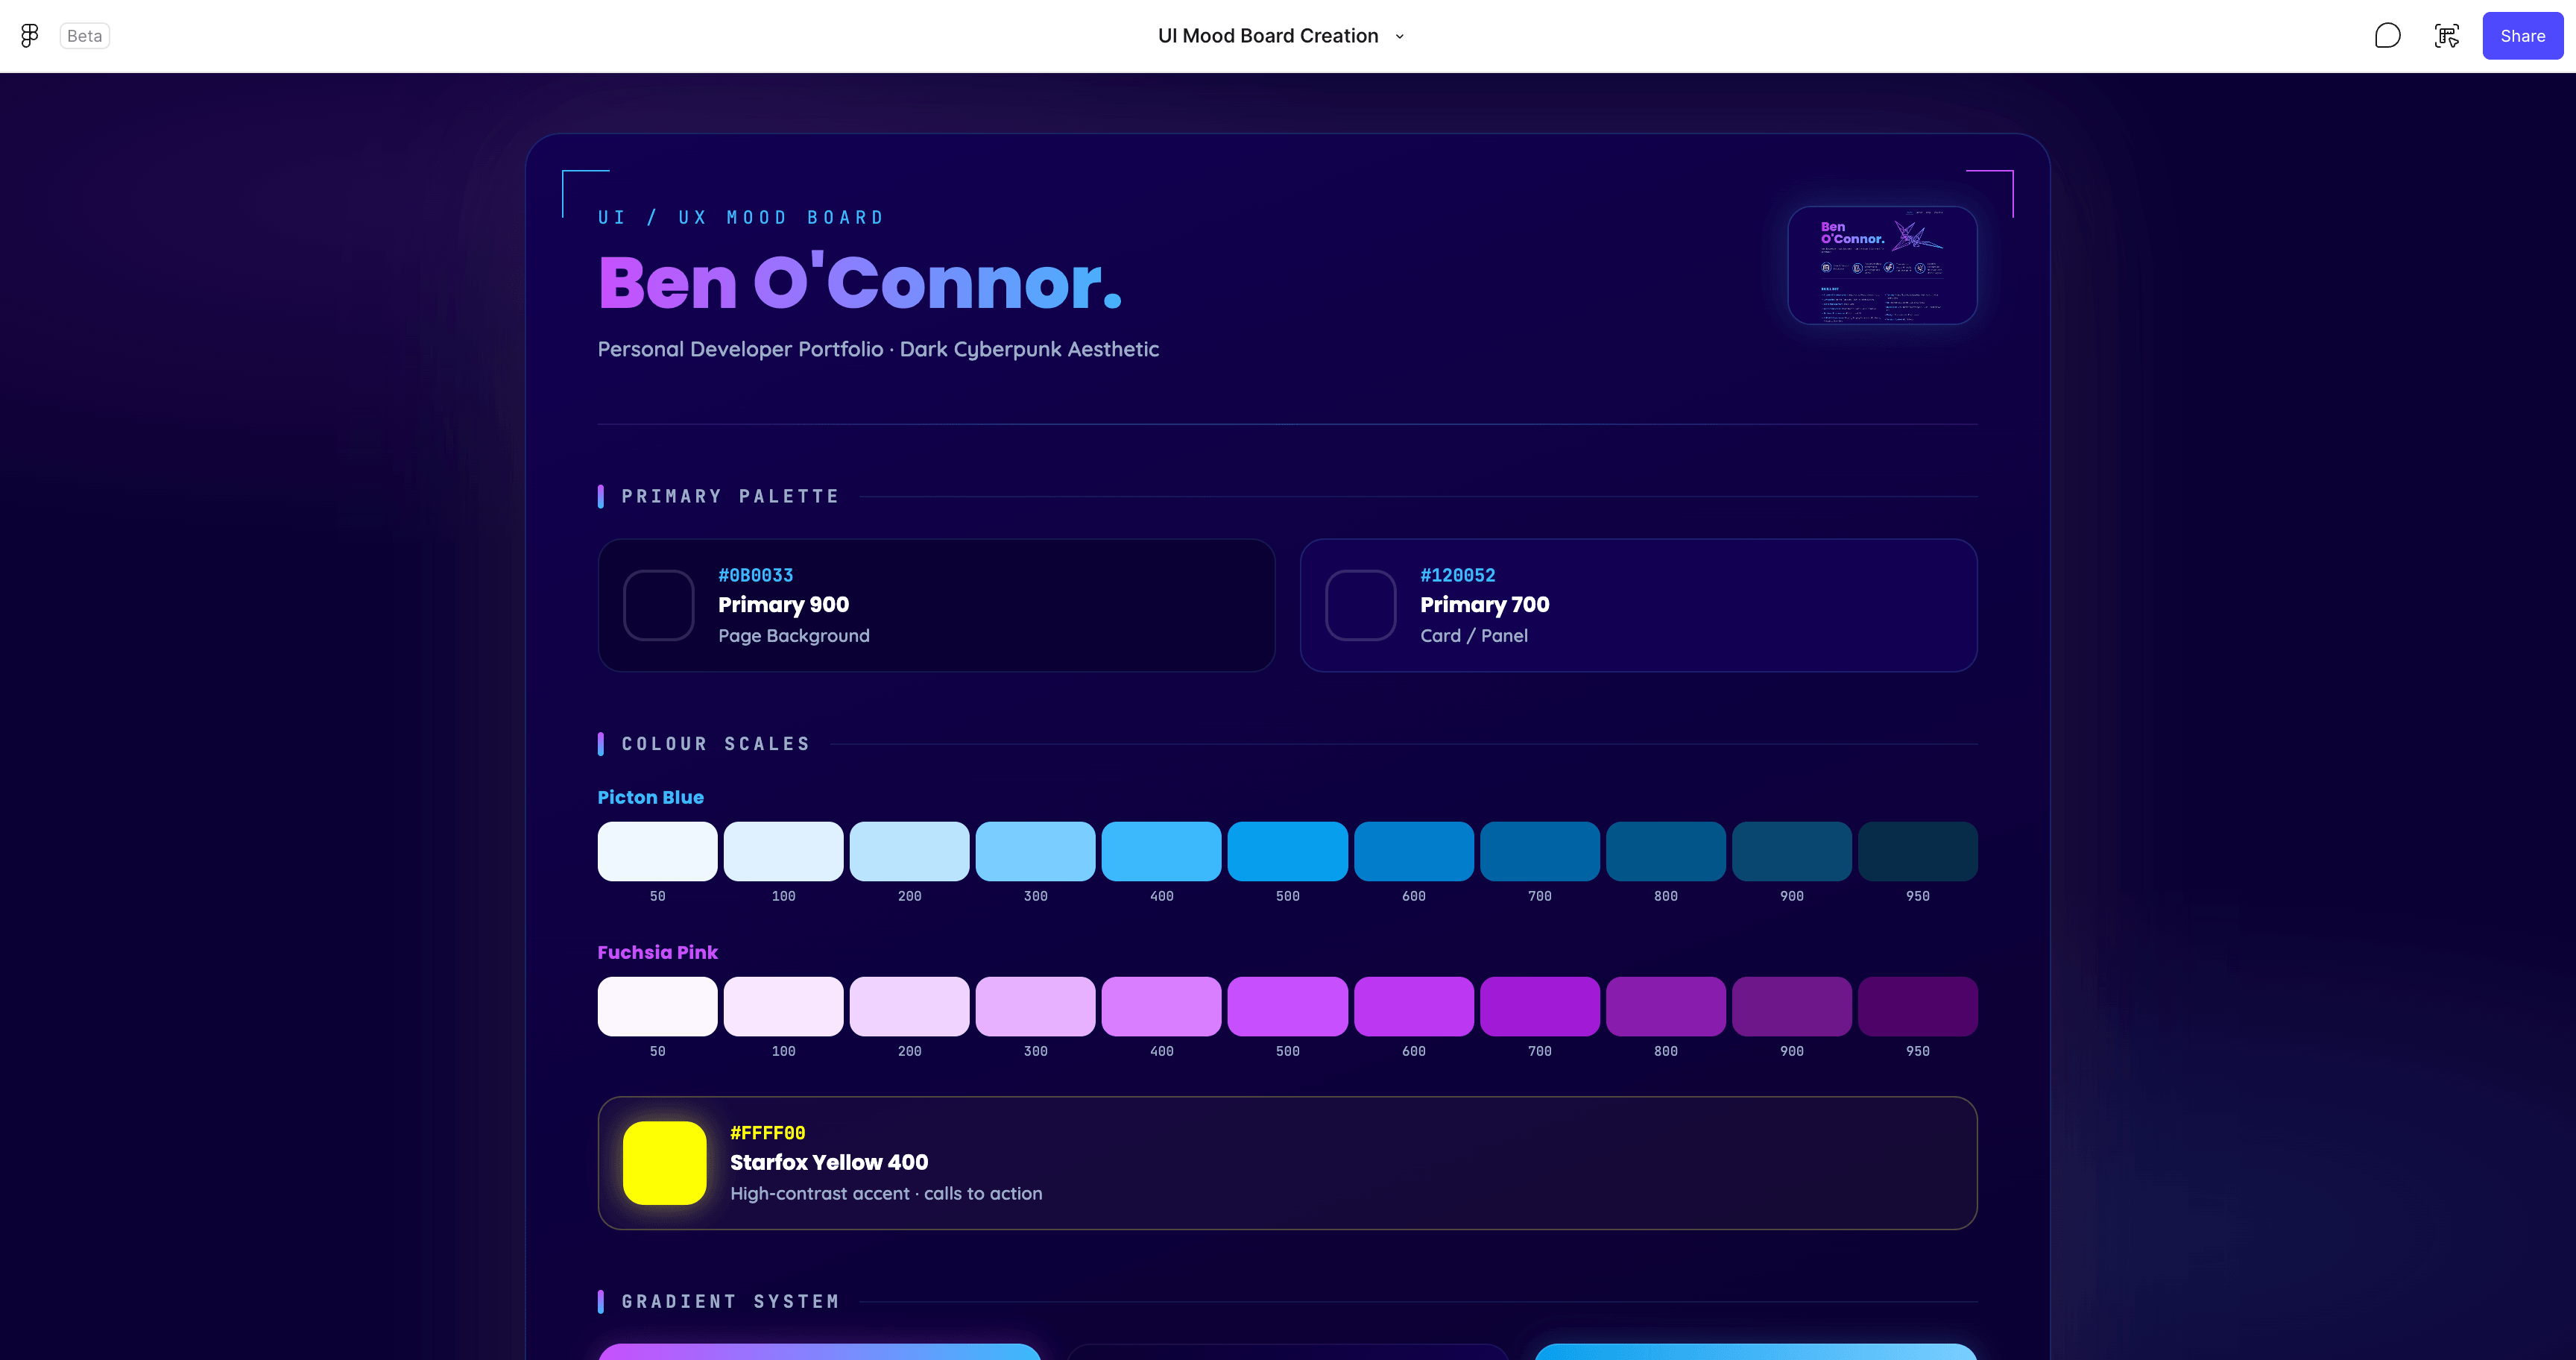The image size is (2576, 1360).
Task: Click the COLOUR SCALES section heading
Action: point(716,744)
